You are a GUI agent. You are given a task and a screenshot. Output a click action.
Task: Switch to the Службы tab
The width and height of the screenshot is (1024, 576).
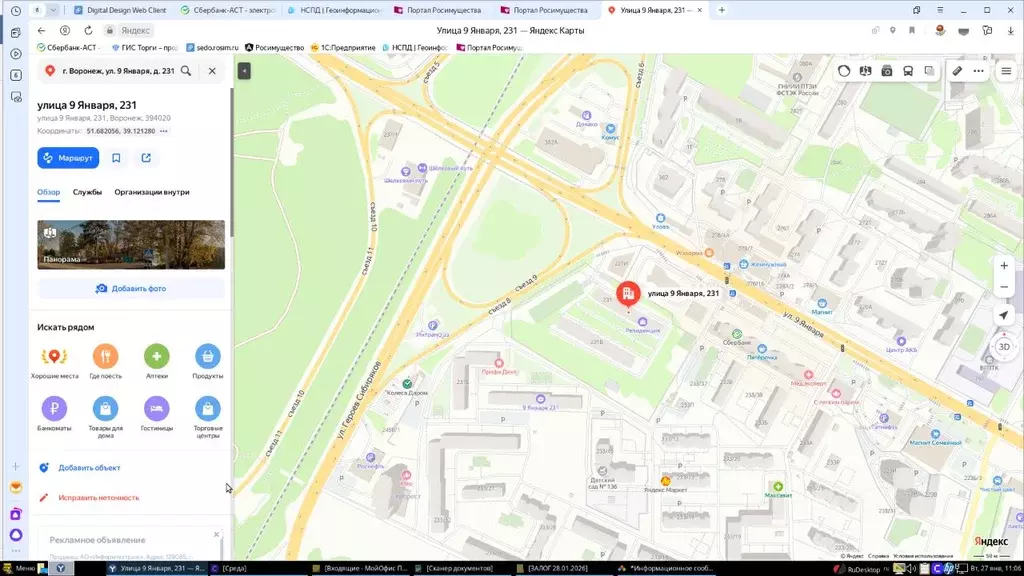pos(87,192)
